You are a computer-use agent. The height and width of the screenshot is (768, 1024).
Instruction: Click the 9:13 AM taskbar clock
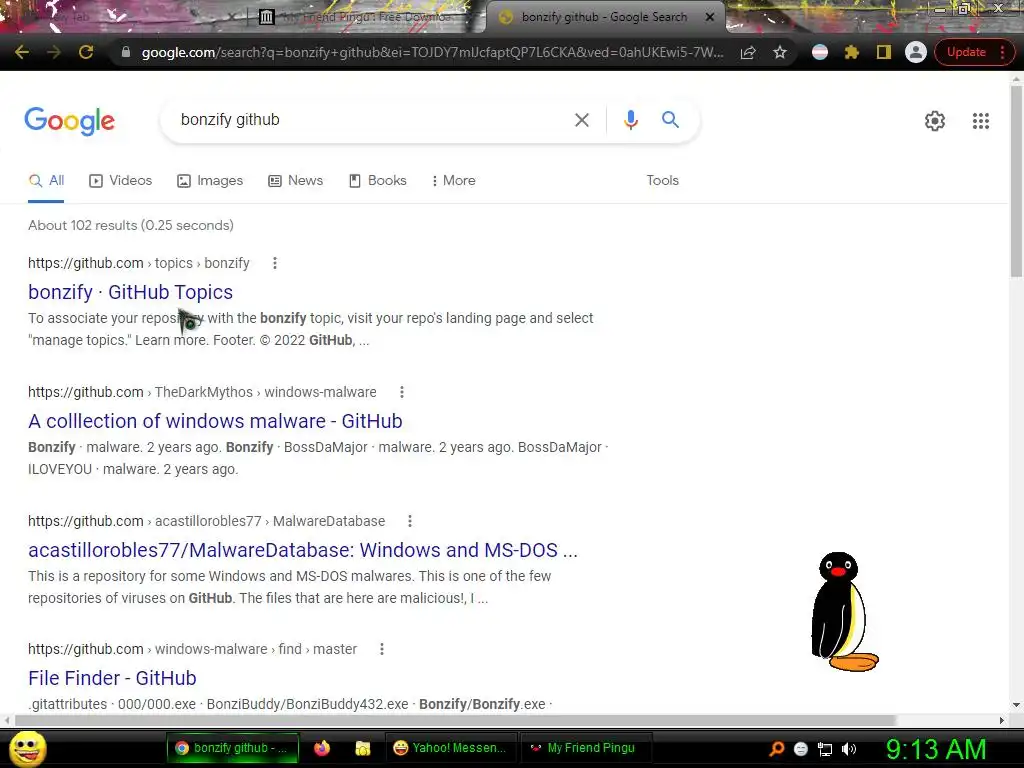coord(936,749)
